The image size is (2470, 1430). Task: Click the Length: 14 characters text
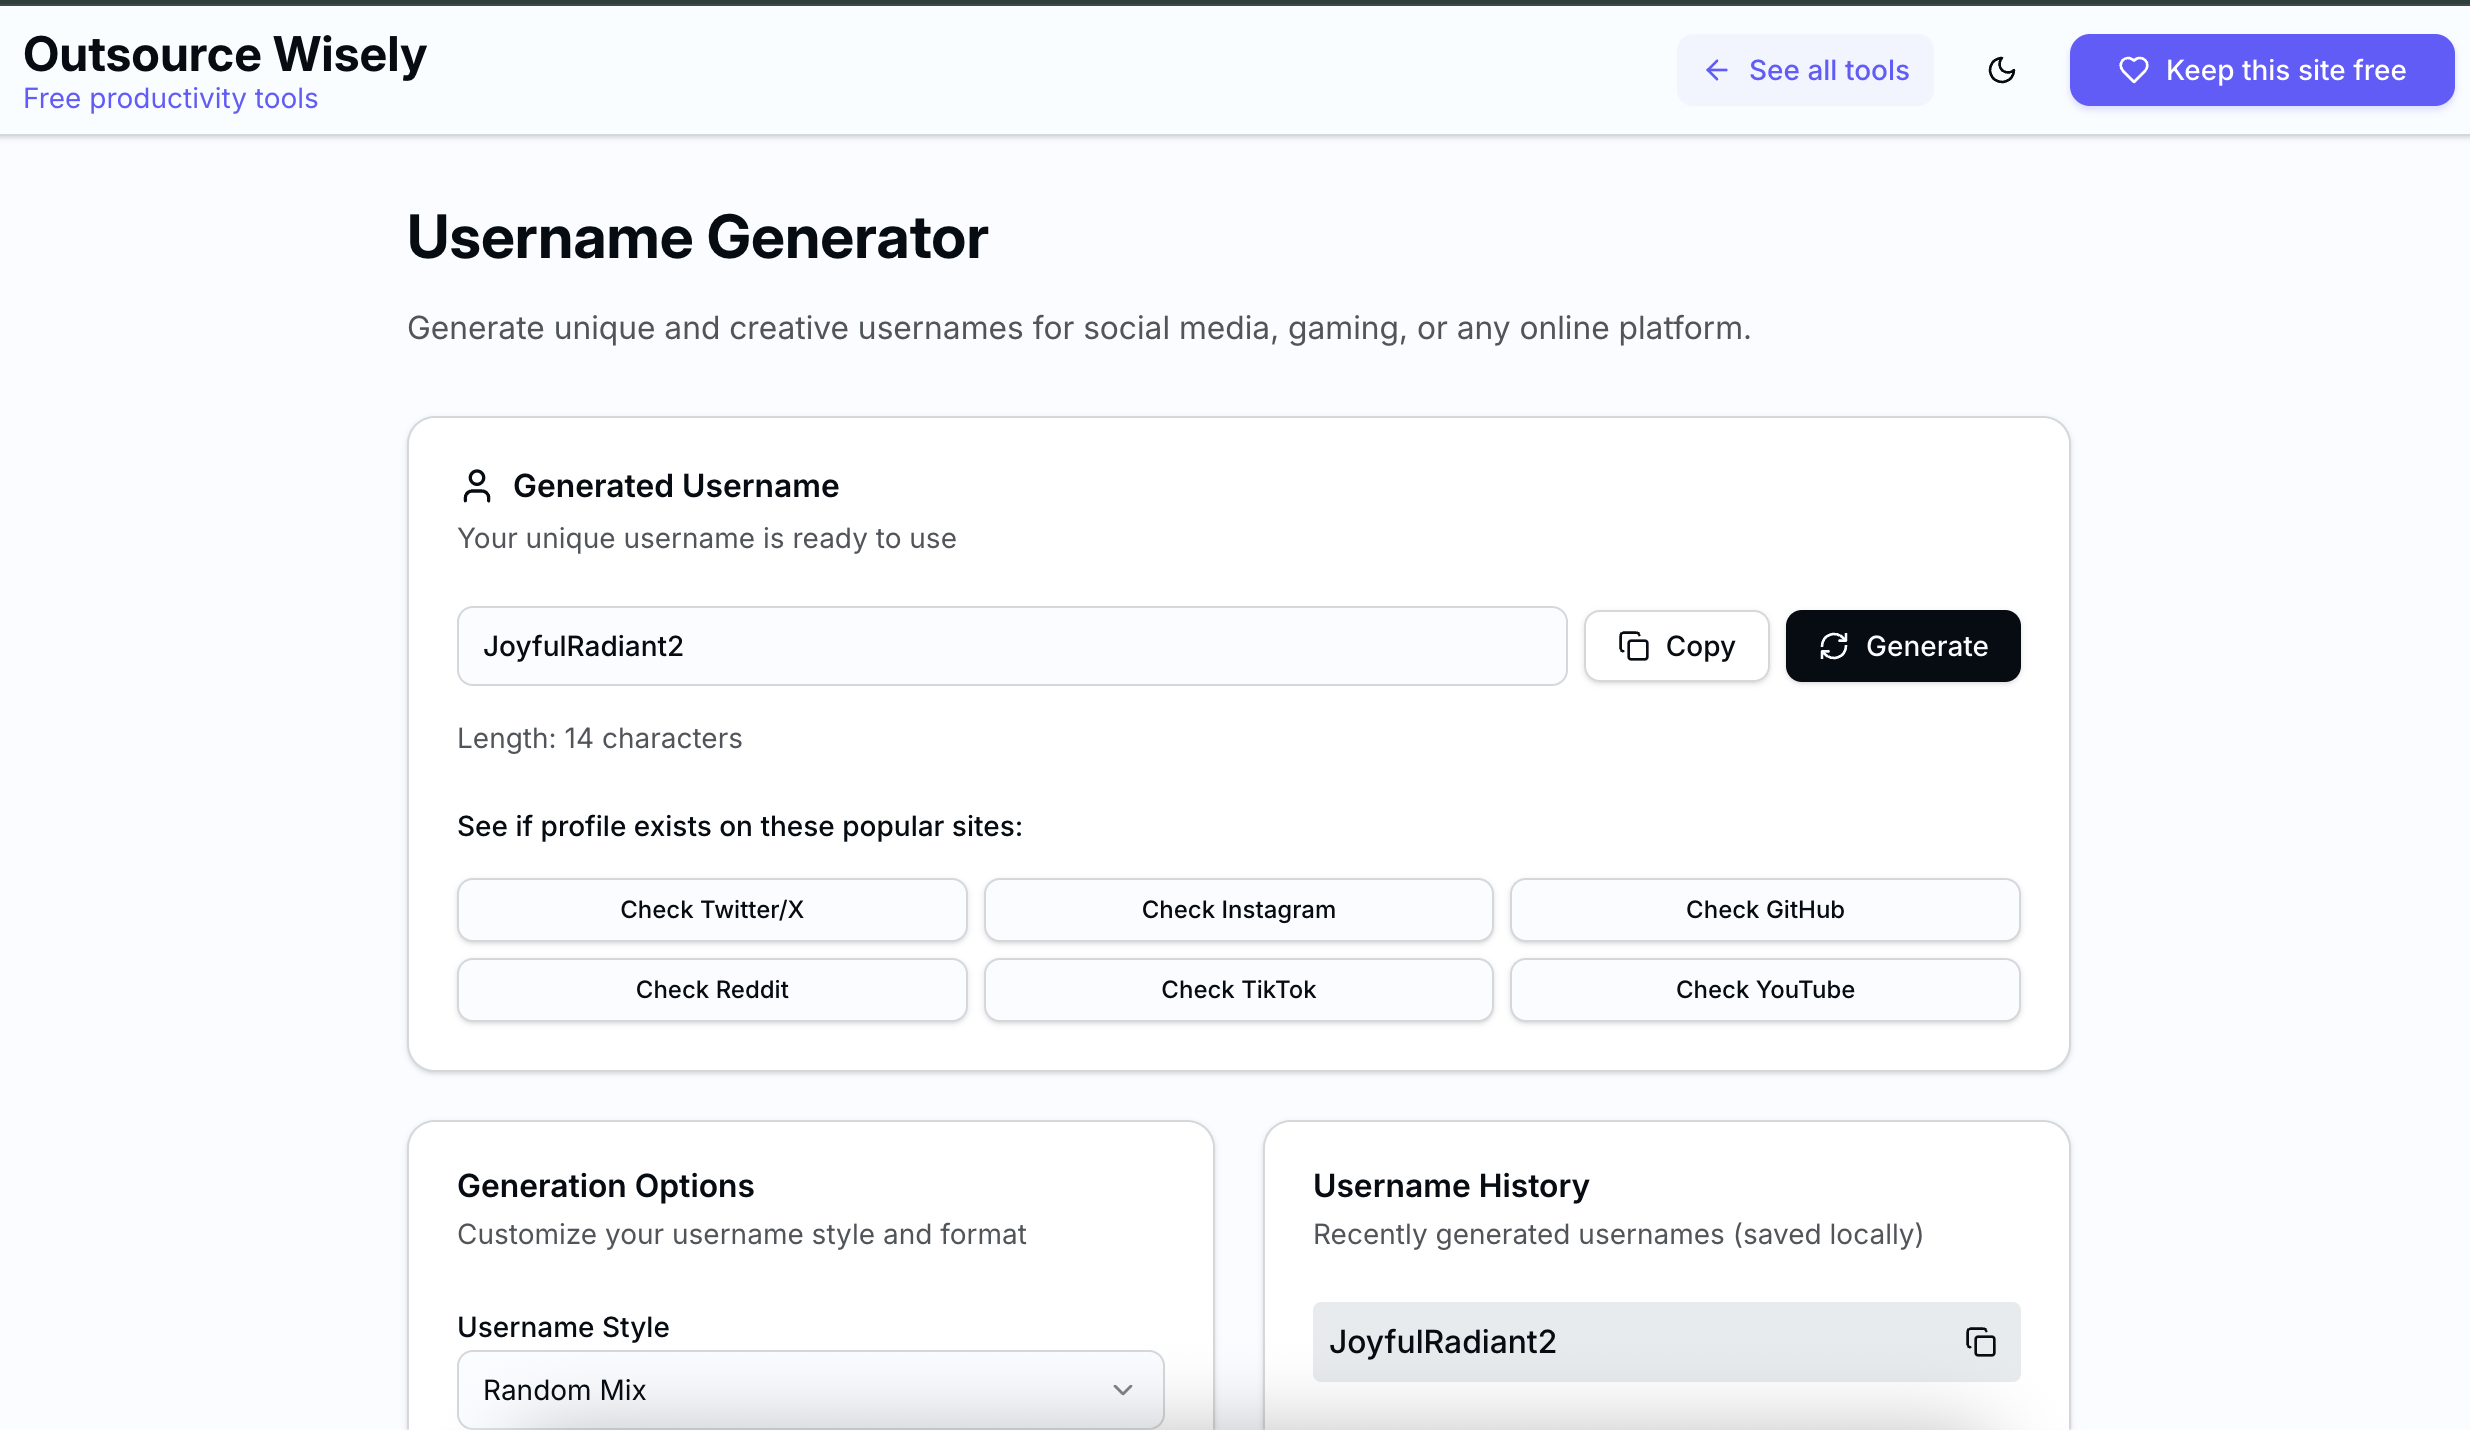[x=600, y=738]
